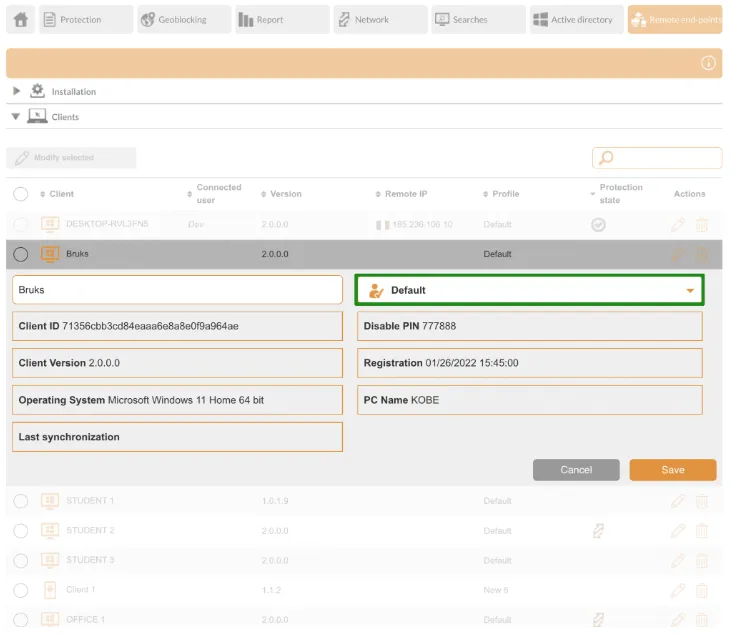Edit the Client 1 pencil icon

click(x=678, y=590)
